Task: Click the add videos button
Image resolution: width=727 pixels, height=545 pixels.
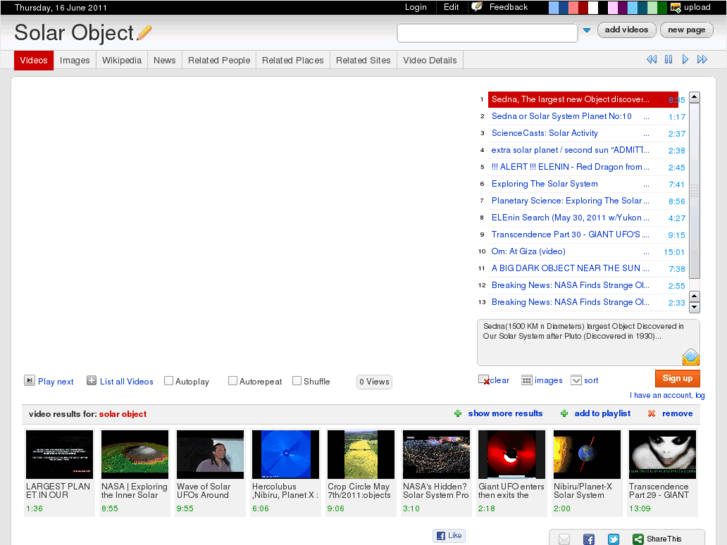Action: pyautogui.click(x=626, y=30)
